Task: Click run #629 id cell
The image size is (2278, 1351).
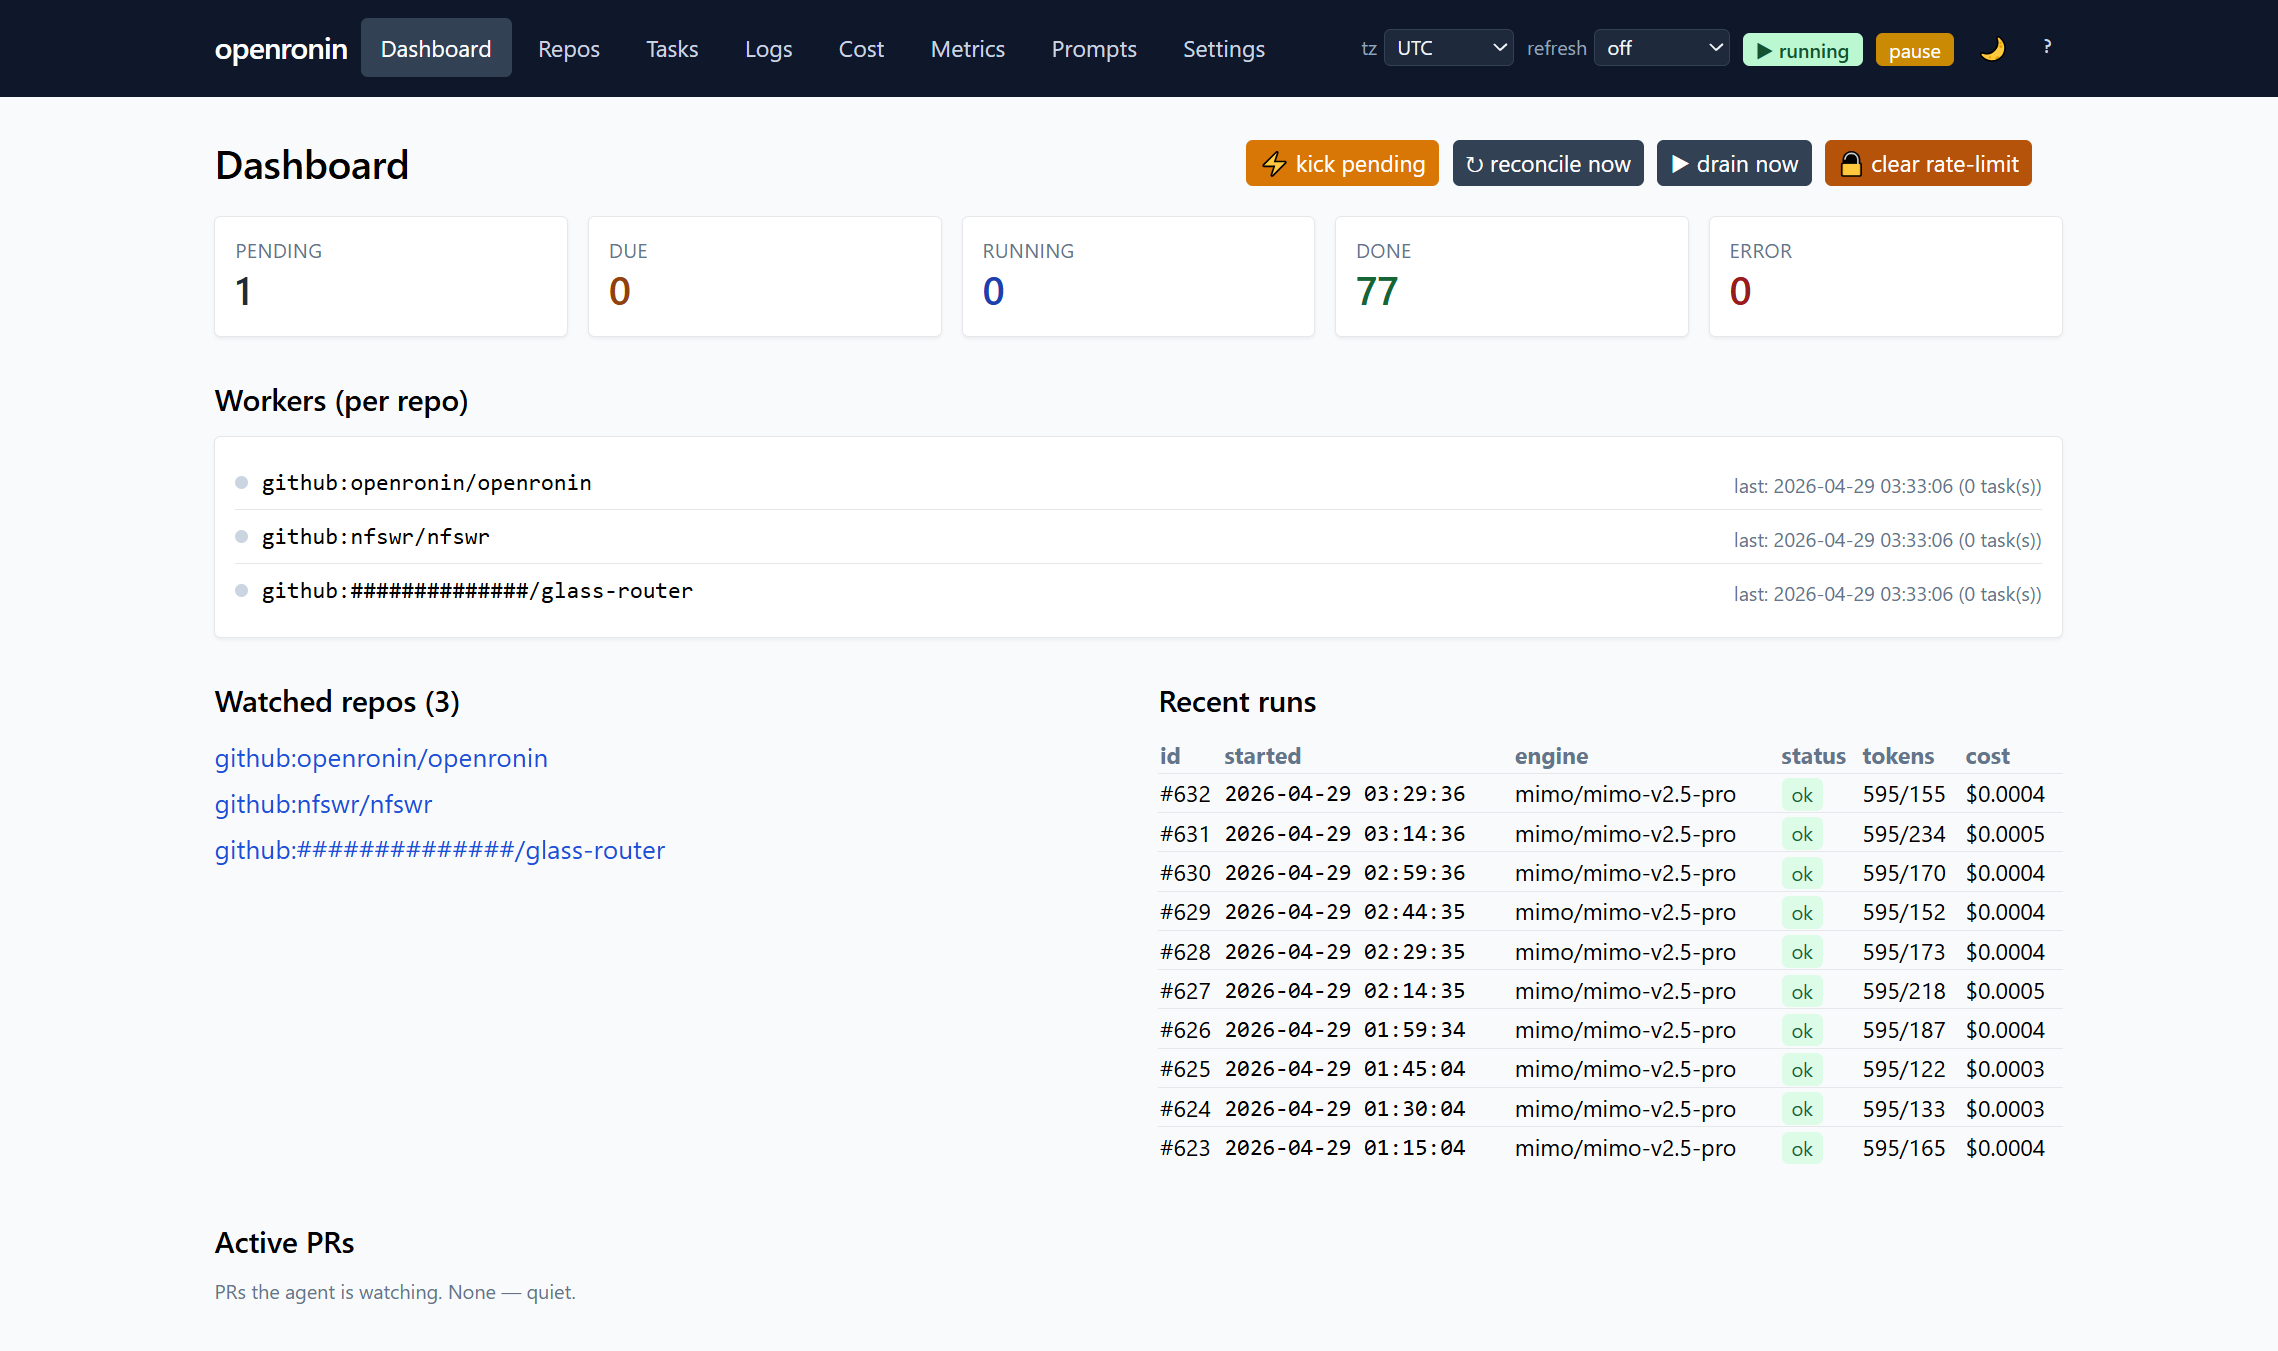Action: 1185,912
